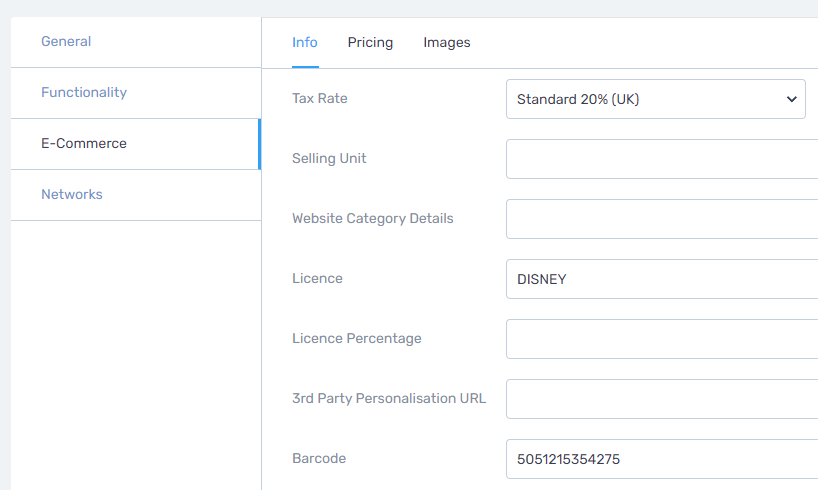
Task: Click the Selling Unit label
Action: tap(329, 158)
